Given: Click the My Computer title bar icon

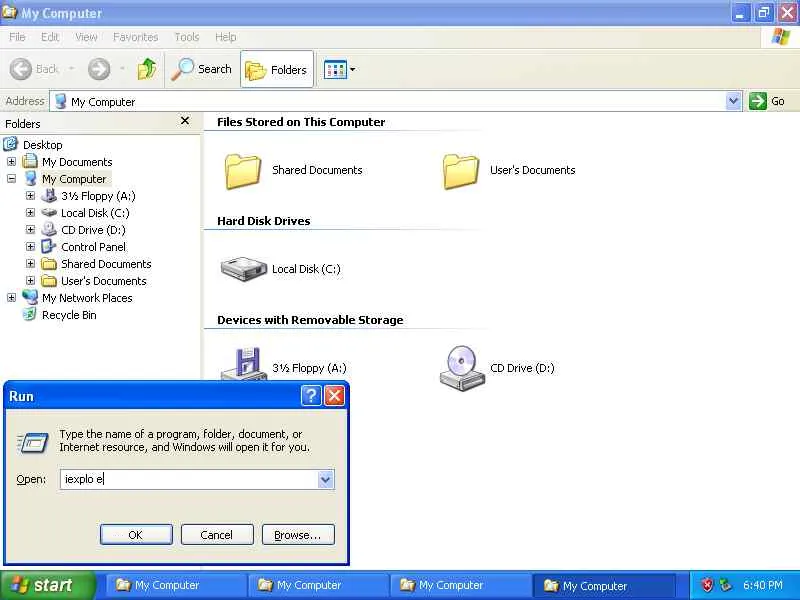Looking at the screenshot, I should click(10, 11).
